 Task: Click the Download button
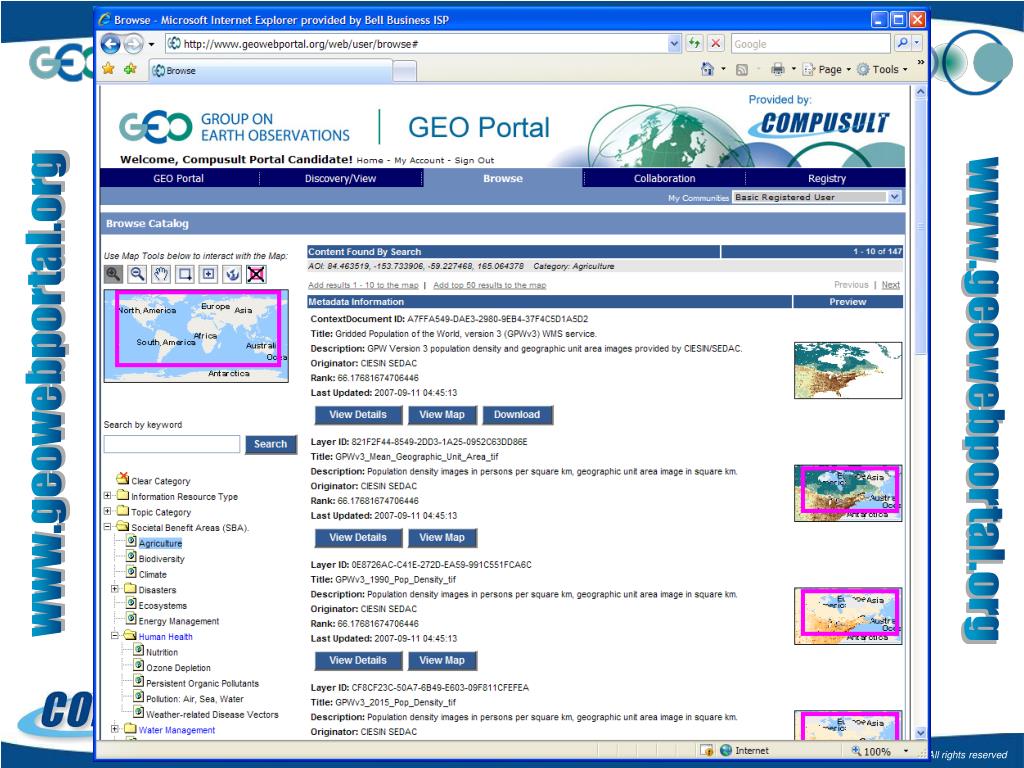(517, 415)
